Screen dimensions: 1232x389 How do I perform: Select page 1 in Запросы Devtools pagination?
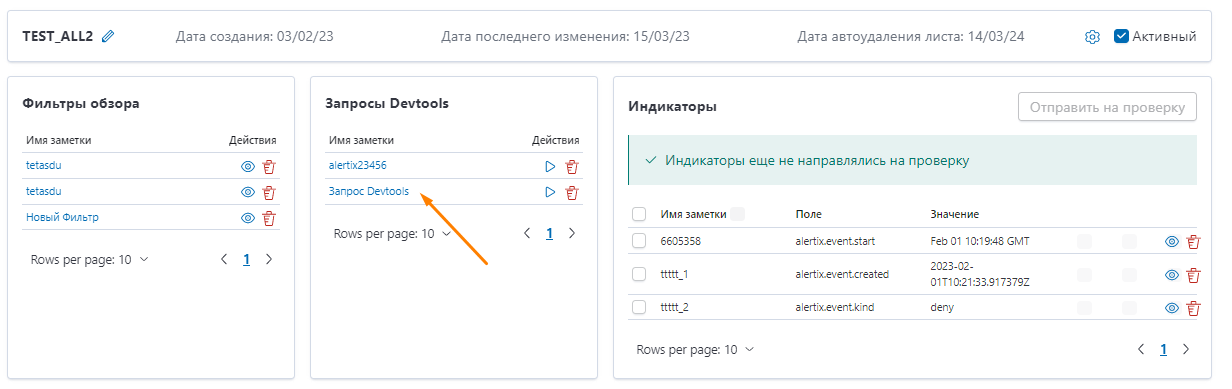pyautogui.click(x=549, y=233)
